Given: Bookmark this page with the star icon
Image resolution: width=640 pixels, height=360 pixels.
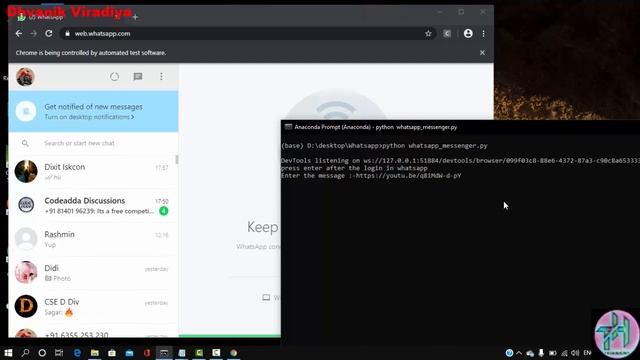Looking at the screenshot, I should (x=428, y=33).
